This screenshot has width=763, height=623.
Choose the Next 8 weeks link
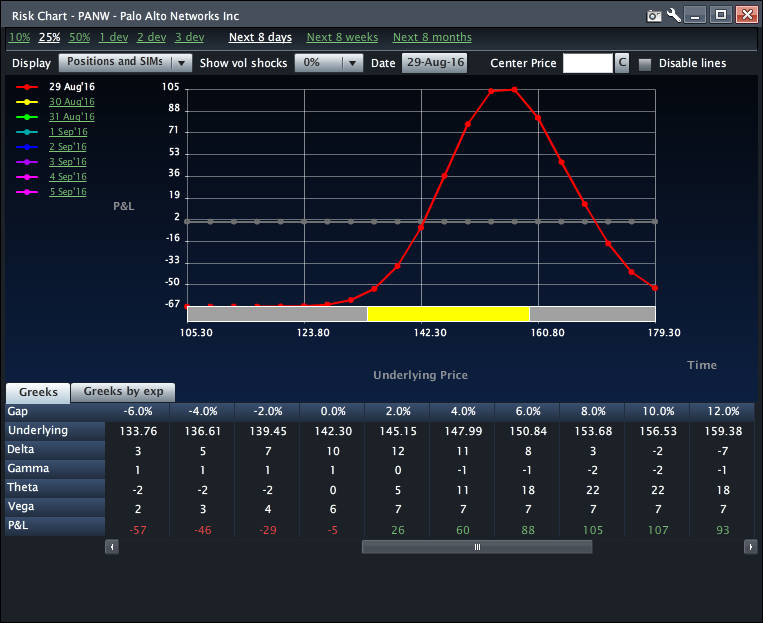pos(342,37)
